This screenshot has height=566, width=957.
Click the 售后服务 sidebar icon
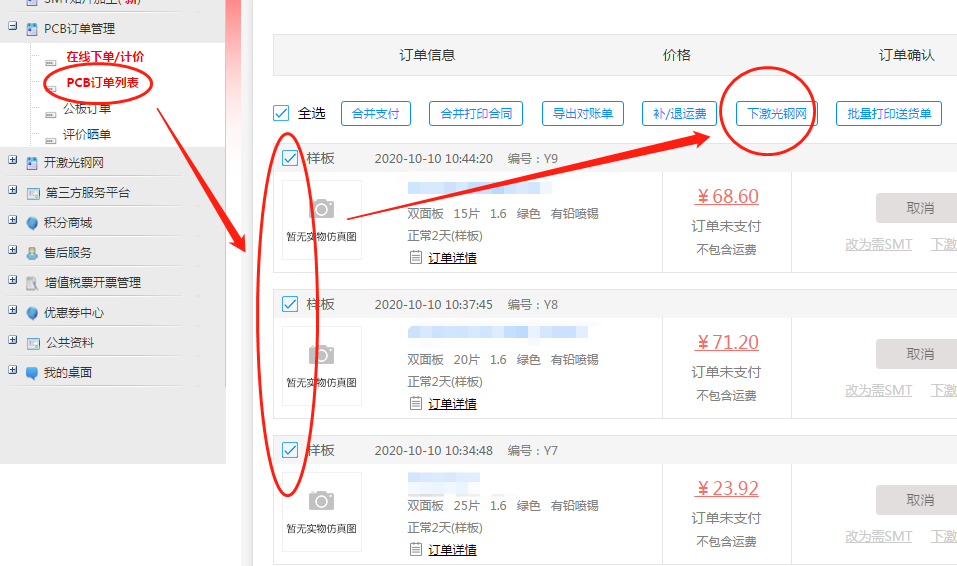point(33,253)
